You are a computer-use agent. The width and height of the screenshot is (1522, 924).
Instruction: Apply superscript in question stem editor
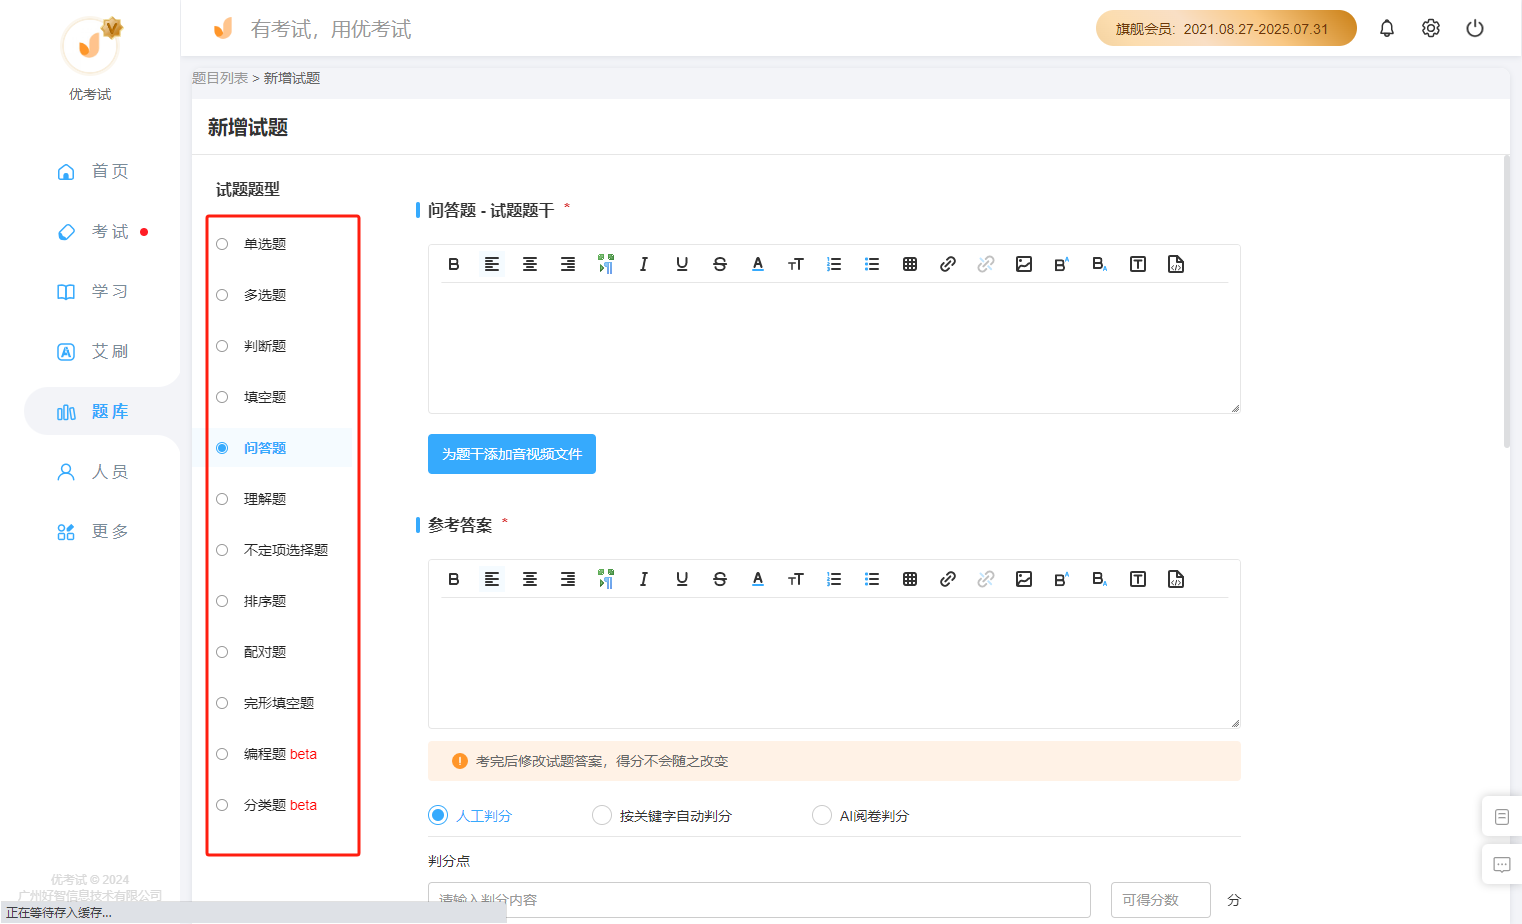[1062, 264]
